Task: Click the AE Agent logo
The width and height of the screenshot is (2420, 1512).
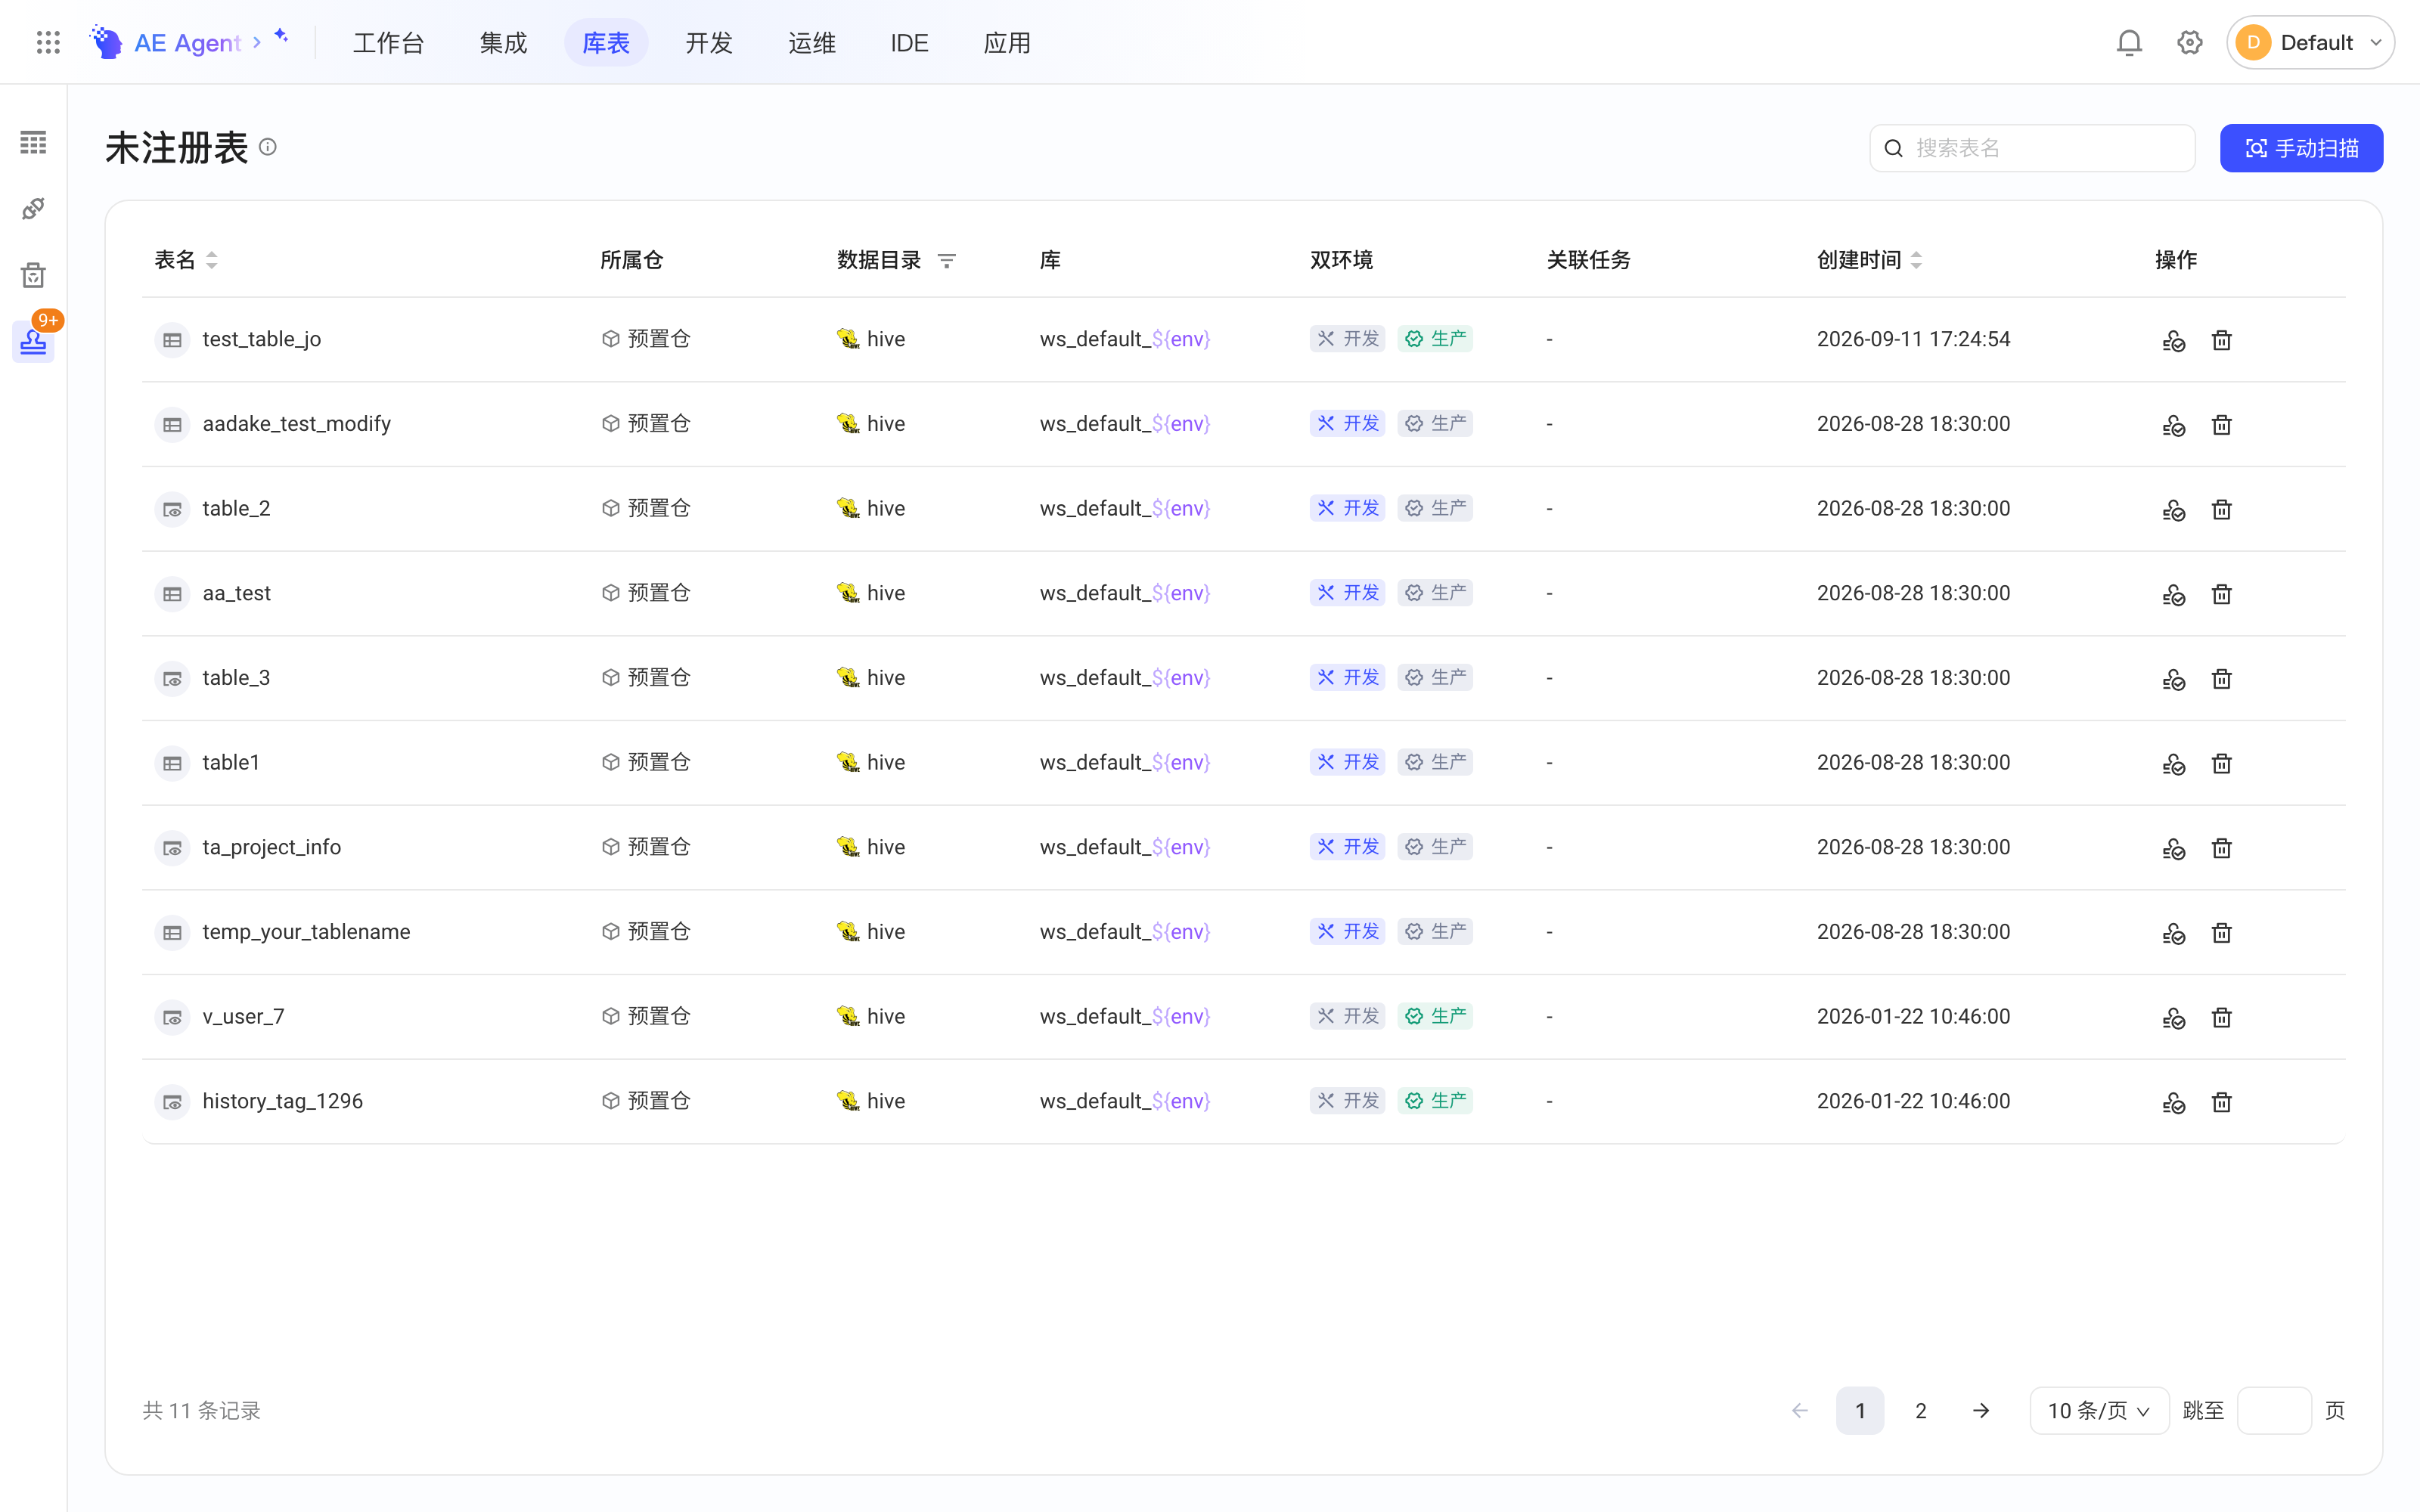Action: coord(105,42)
